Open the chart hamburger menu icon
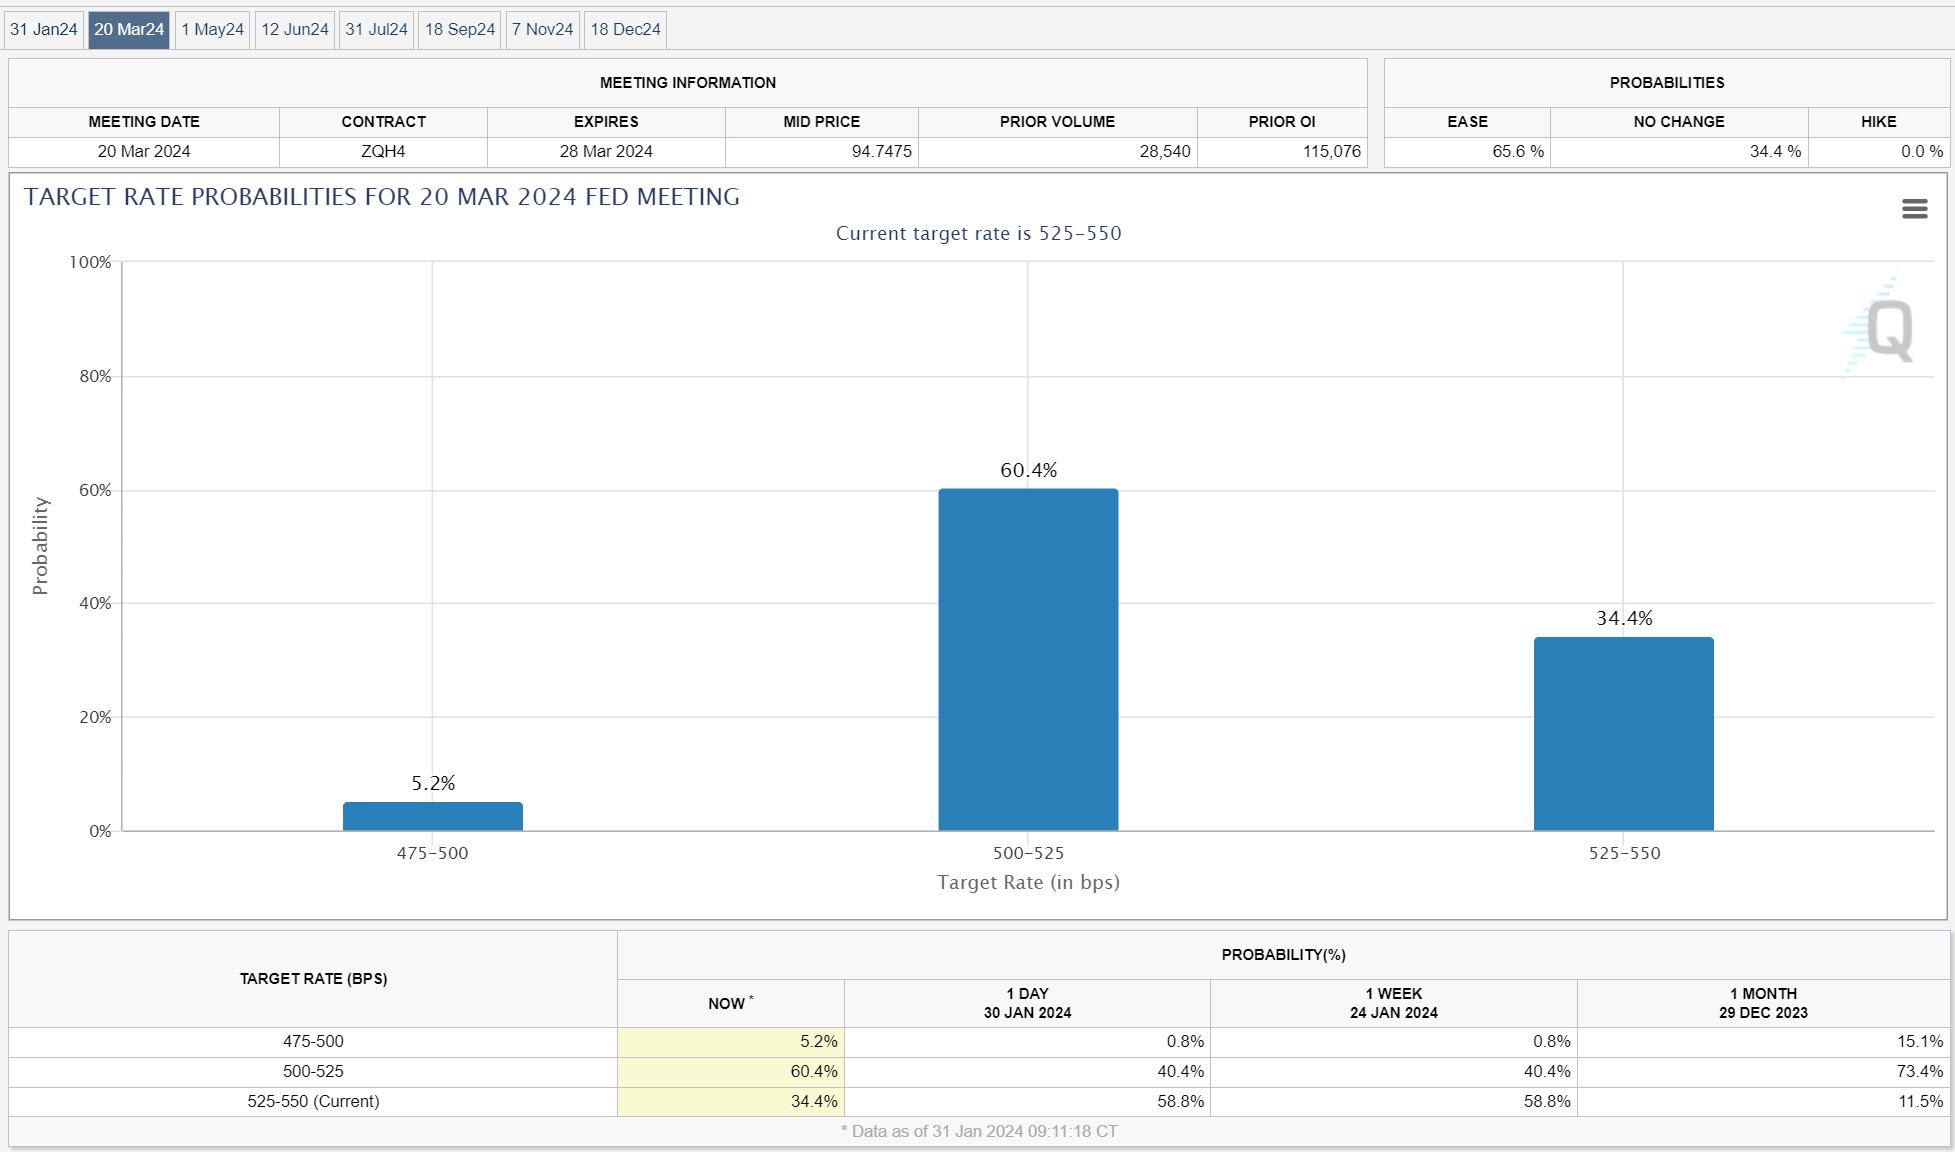This screenshot has width=1955, height=1152. (1914, 208)
